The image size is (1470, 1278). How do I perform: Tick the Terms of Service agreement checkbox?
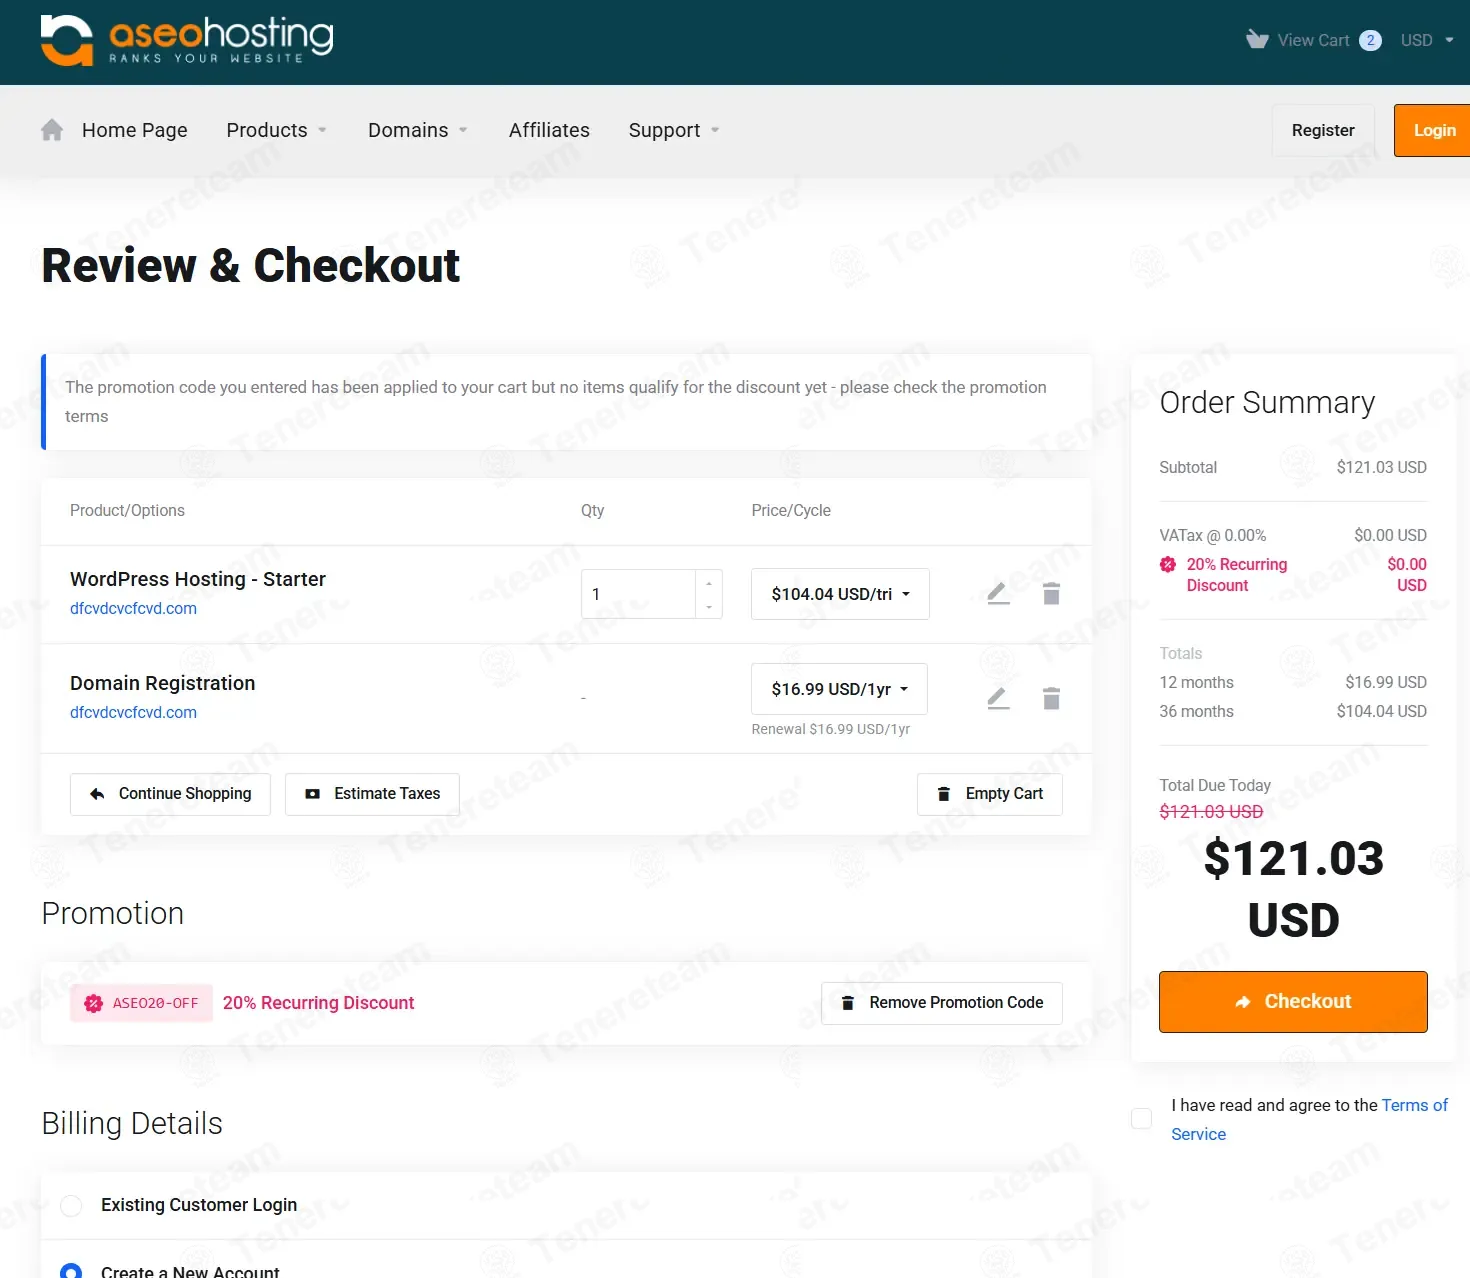1141,1118
